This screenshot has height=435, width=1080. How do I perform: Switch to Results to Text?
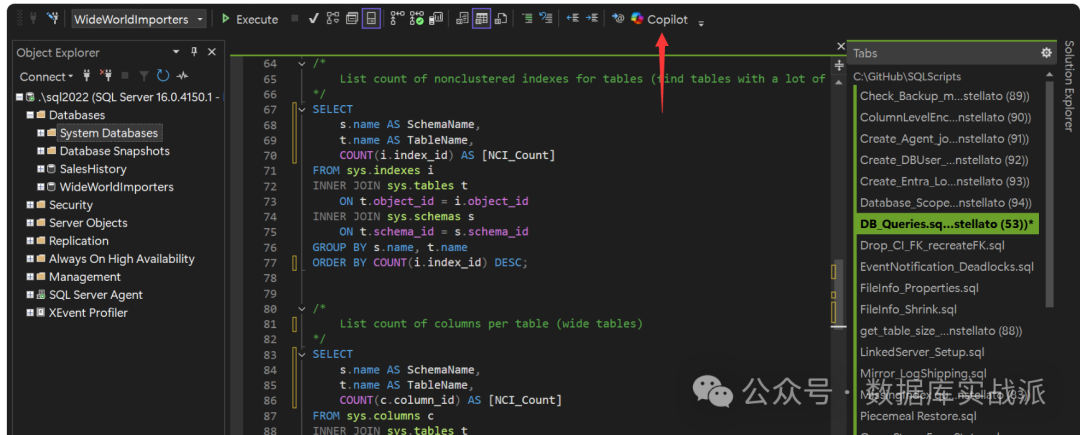(x=463, y=19)
